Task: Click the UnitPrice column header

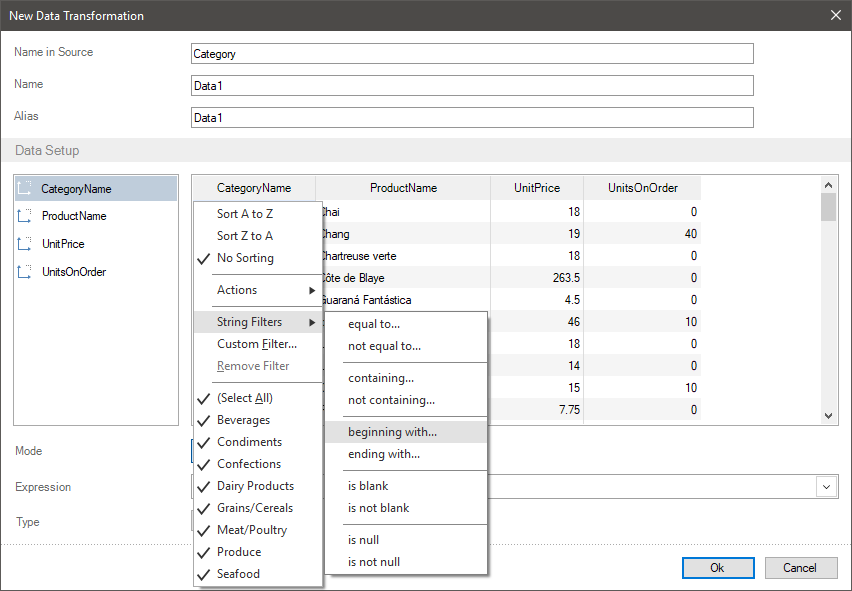Action: pos(537,188)
